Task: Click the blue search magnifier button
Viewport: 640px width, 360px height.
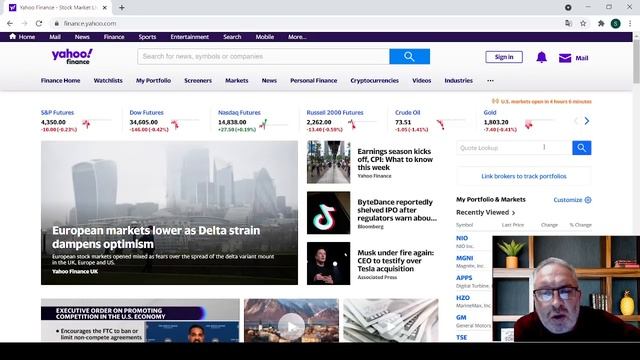Action: point(409,56)
